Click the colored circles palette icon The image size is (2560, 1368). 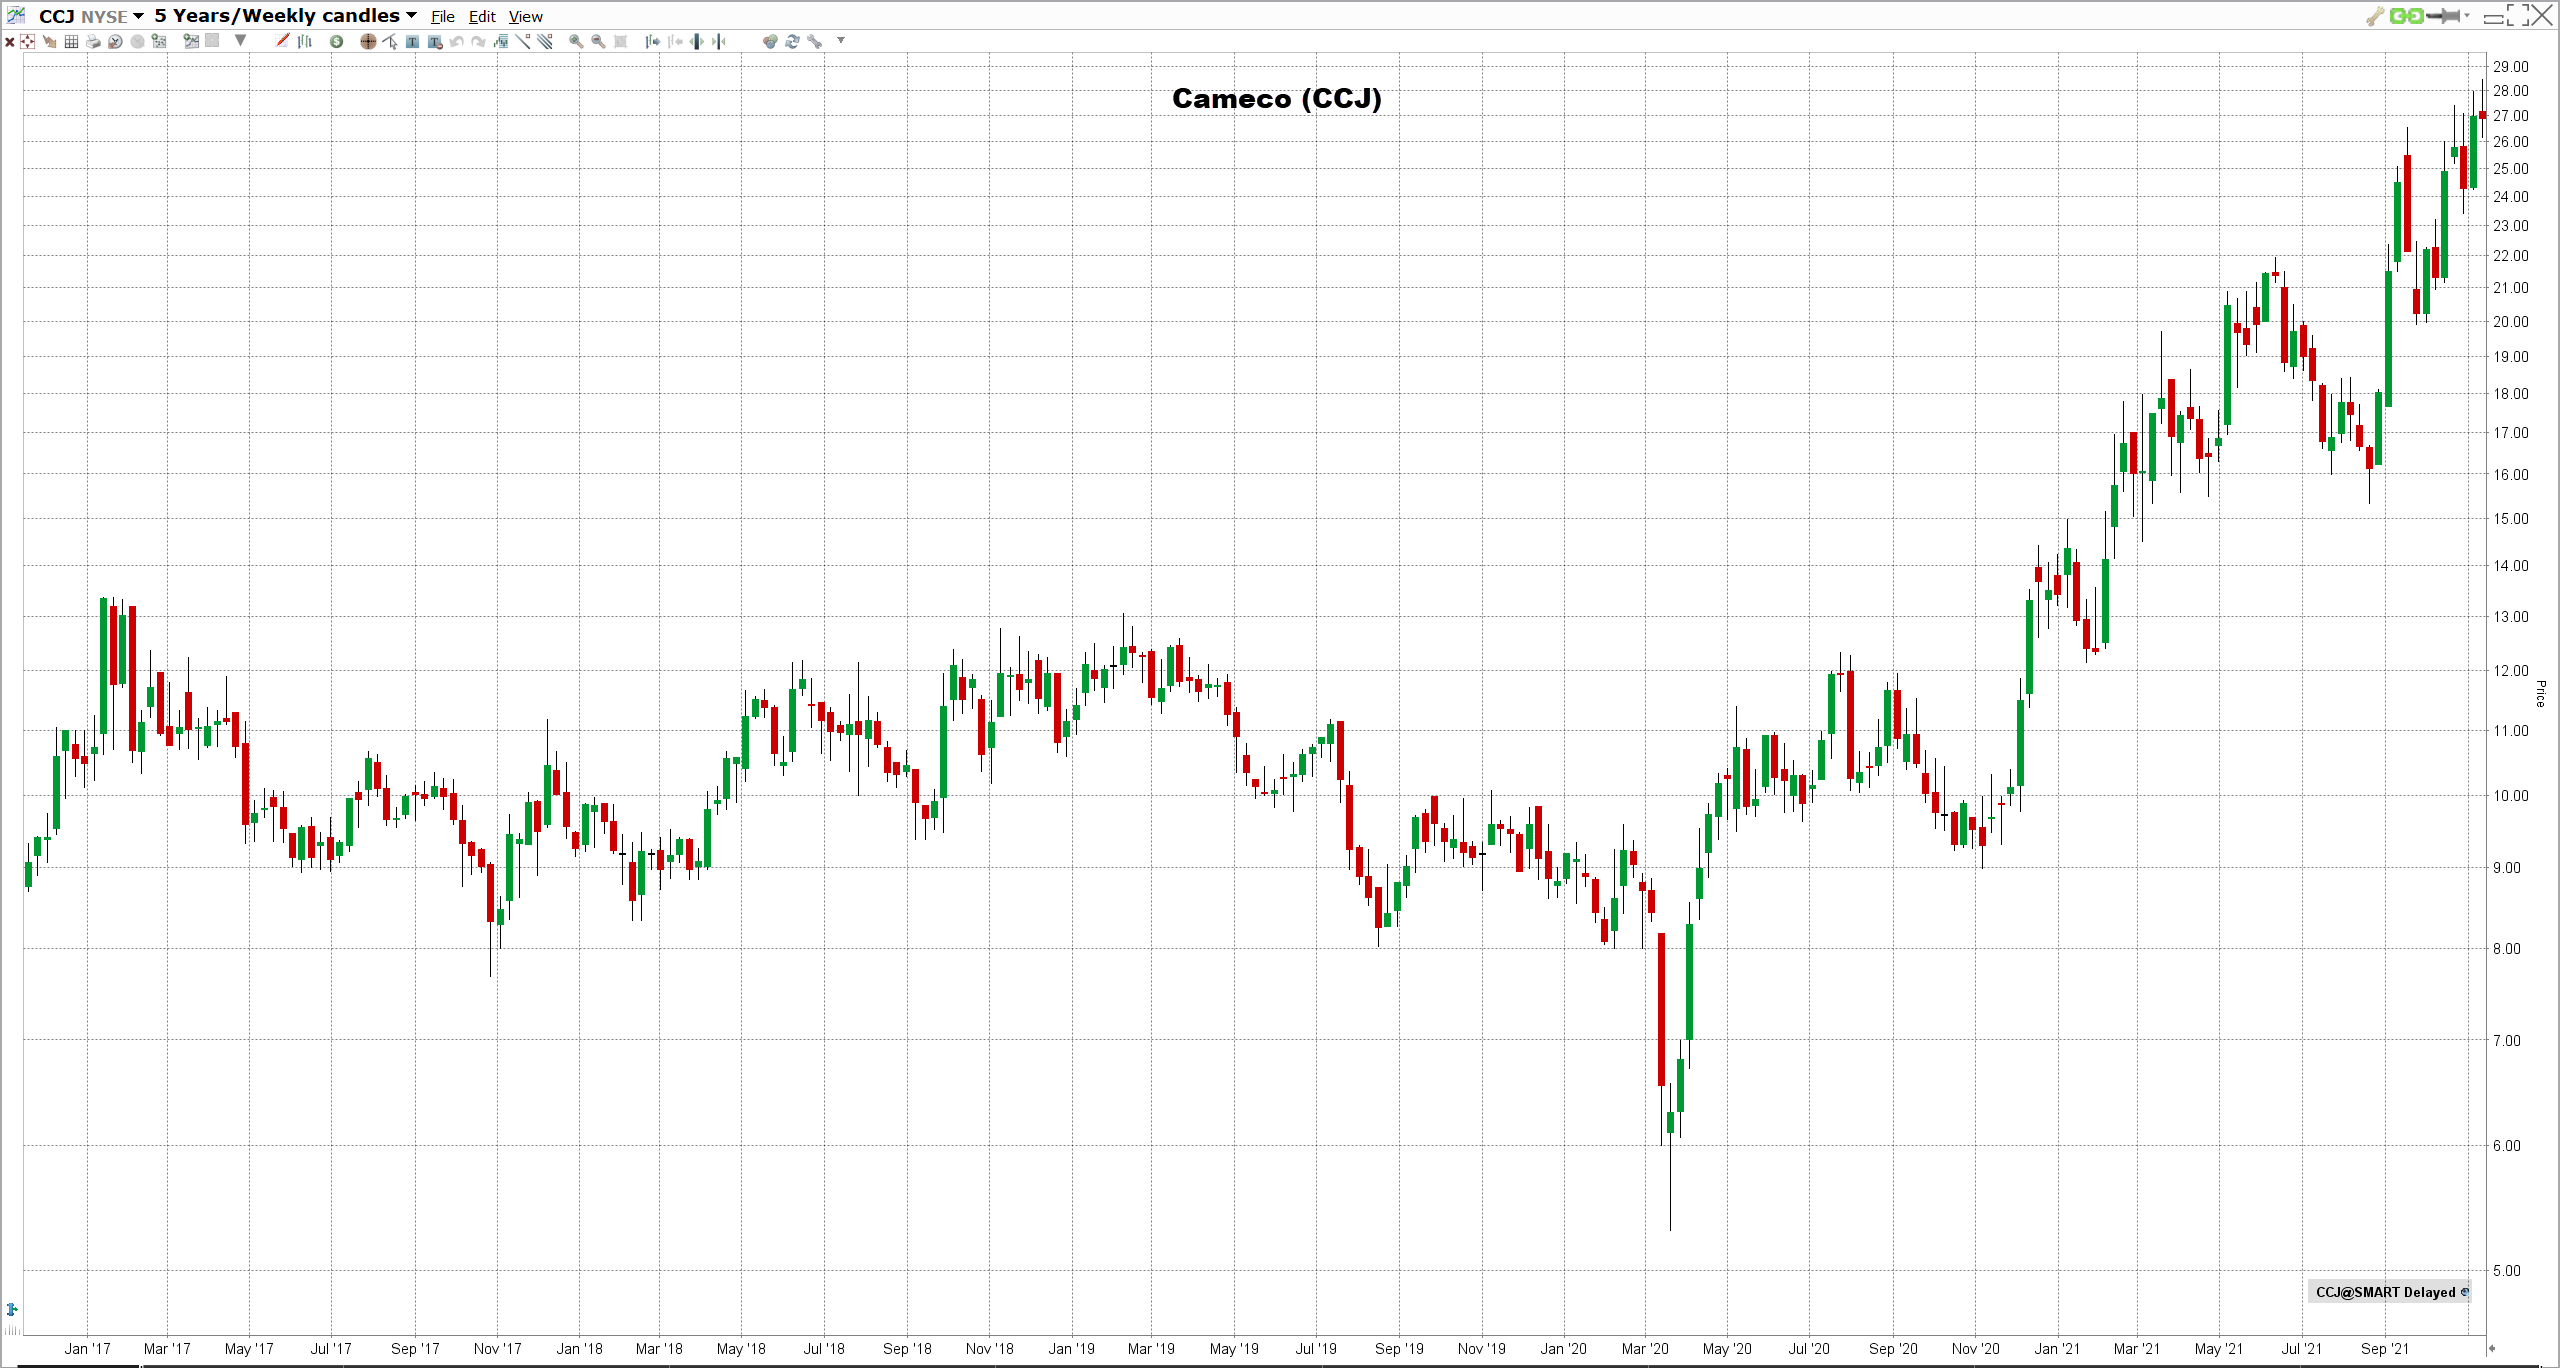[x=770, y=41]
